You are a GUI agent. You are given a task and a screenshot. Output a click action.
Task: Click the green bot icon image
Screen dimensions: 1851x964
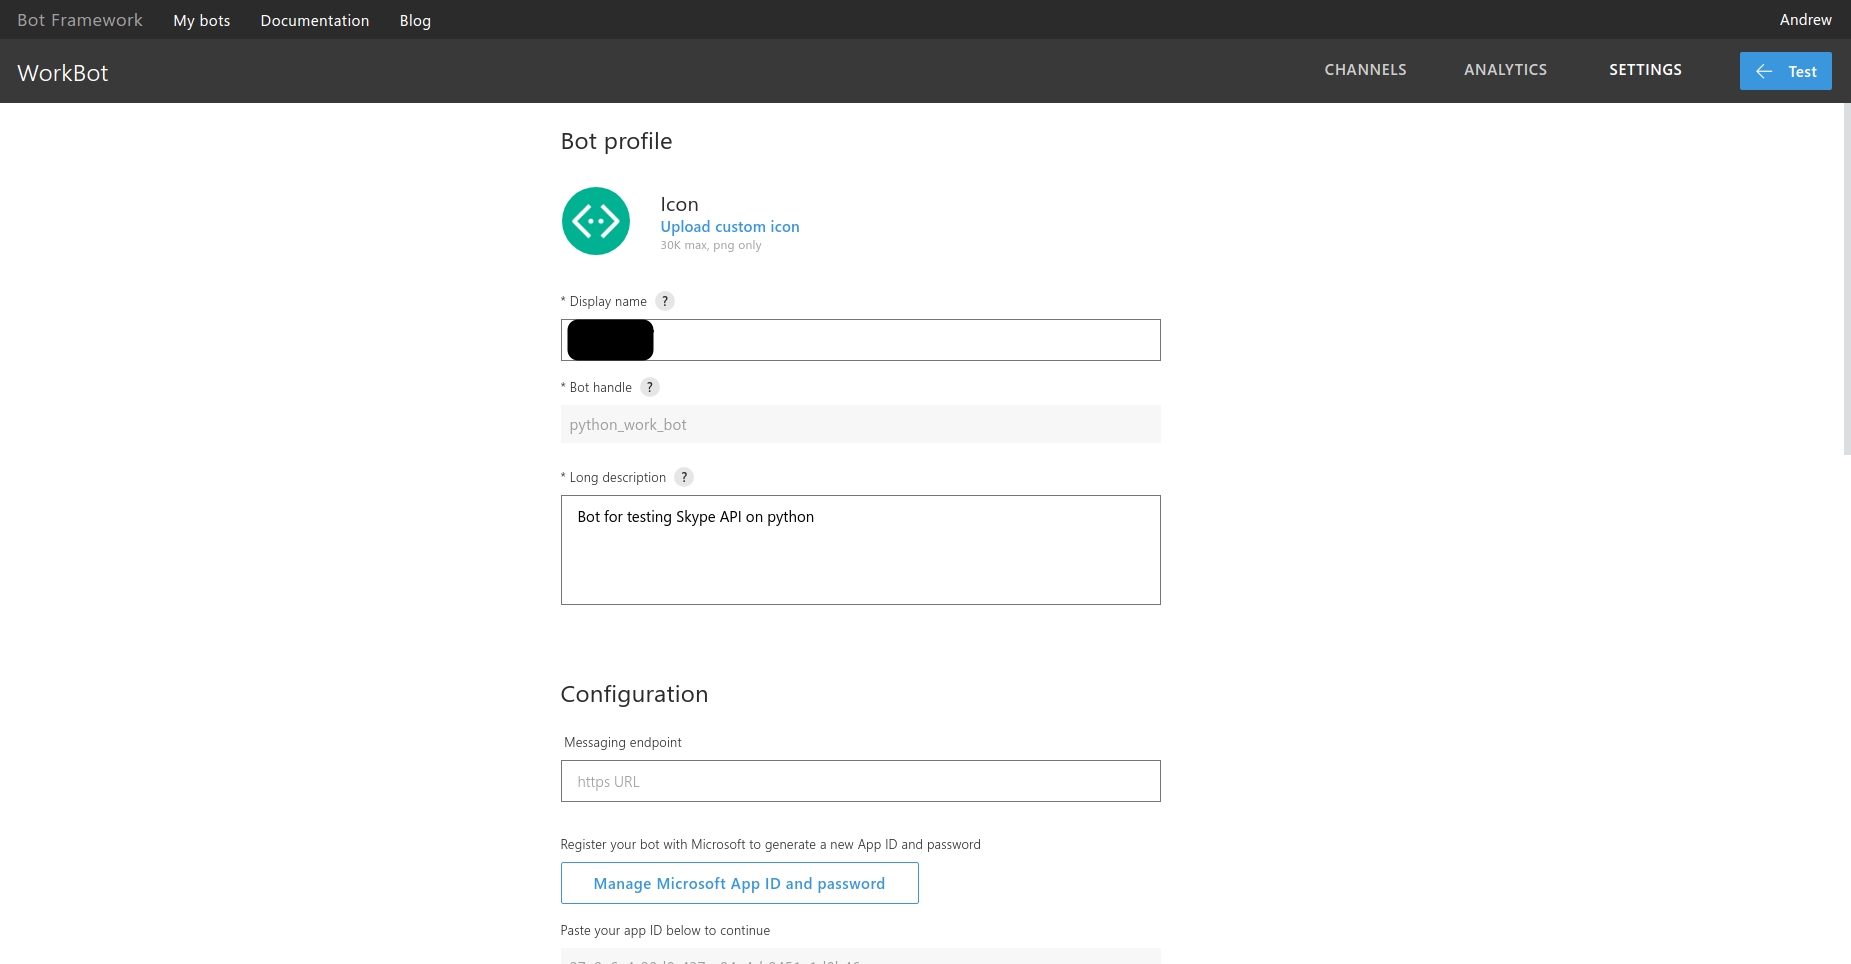[596, 221]
